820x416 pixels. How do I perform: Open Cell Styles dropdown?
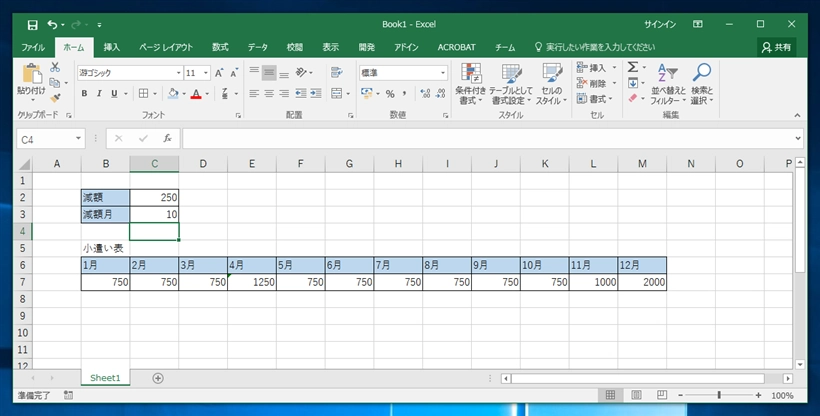[551, 84]
